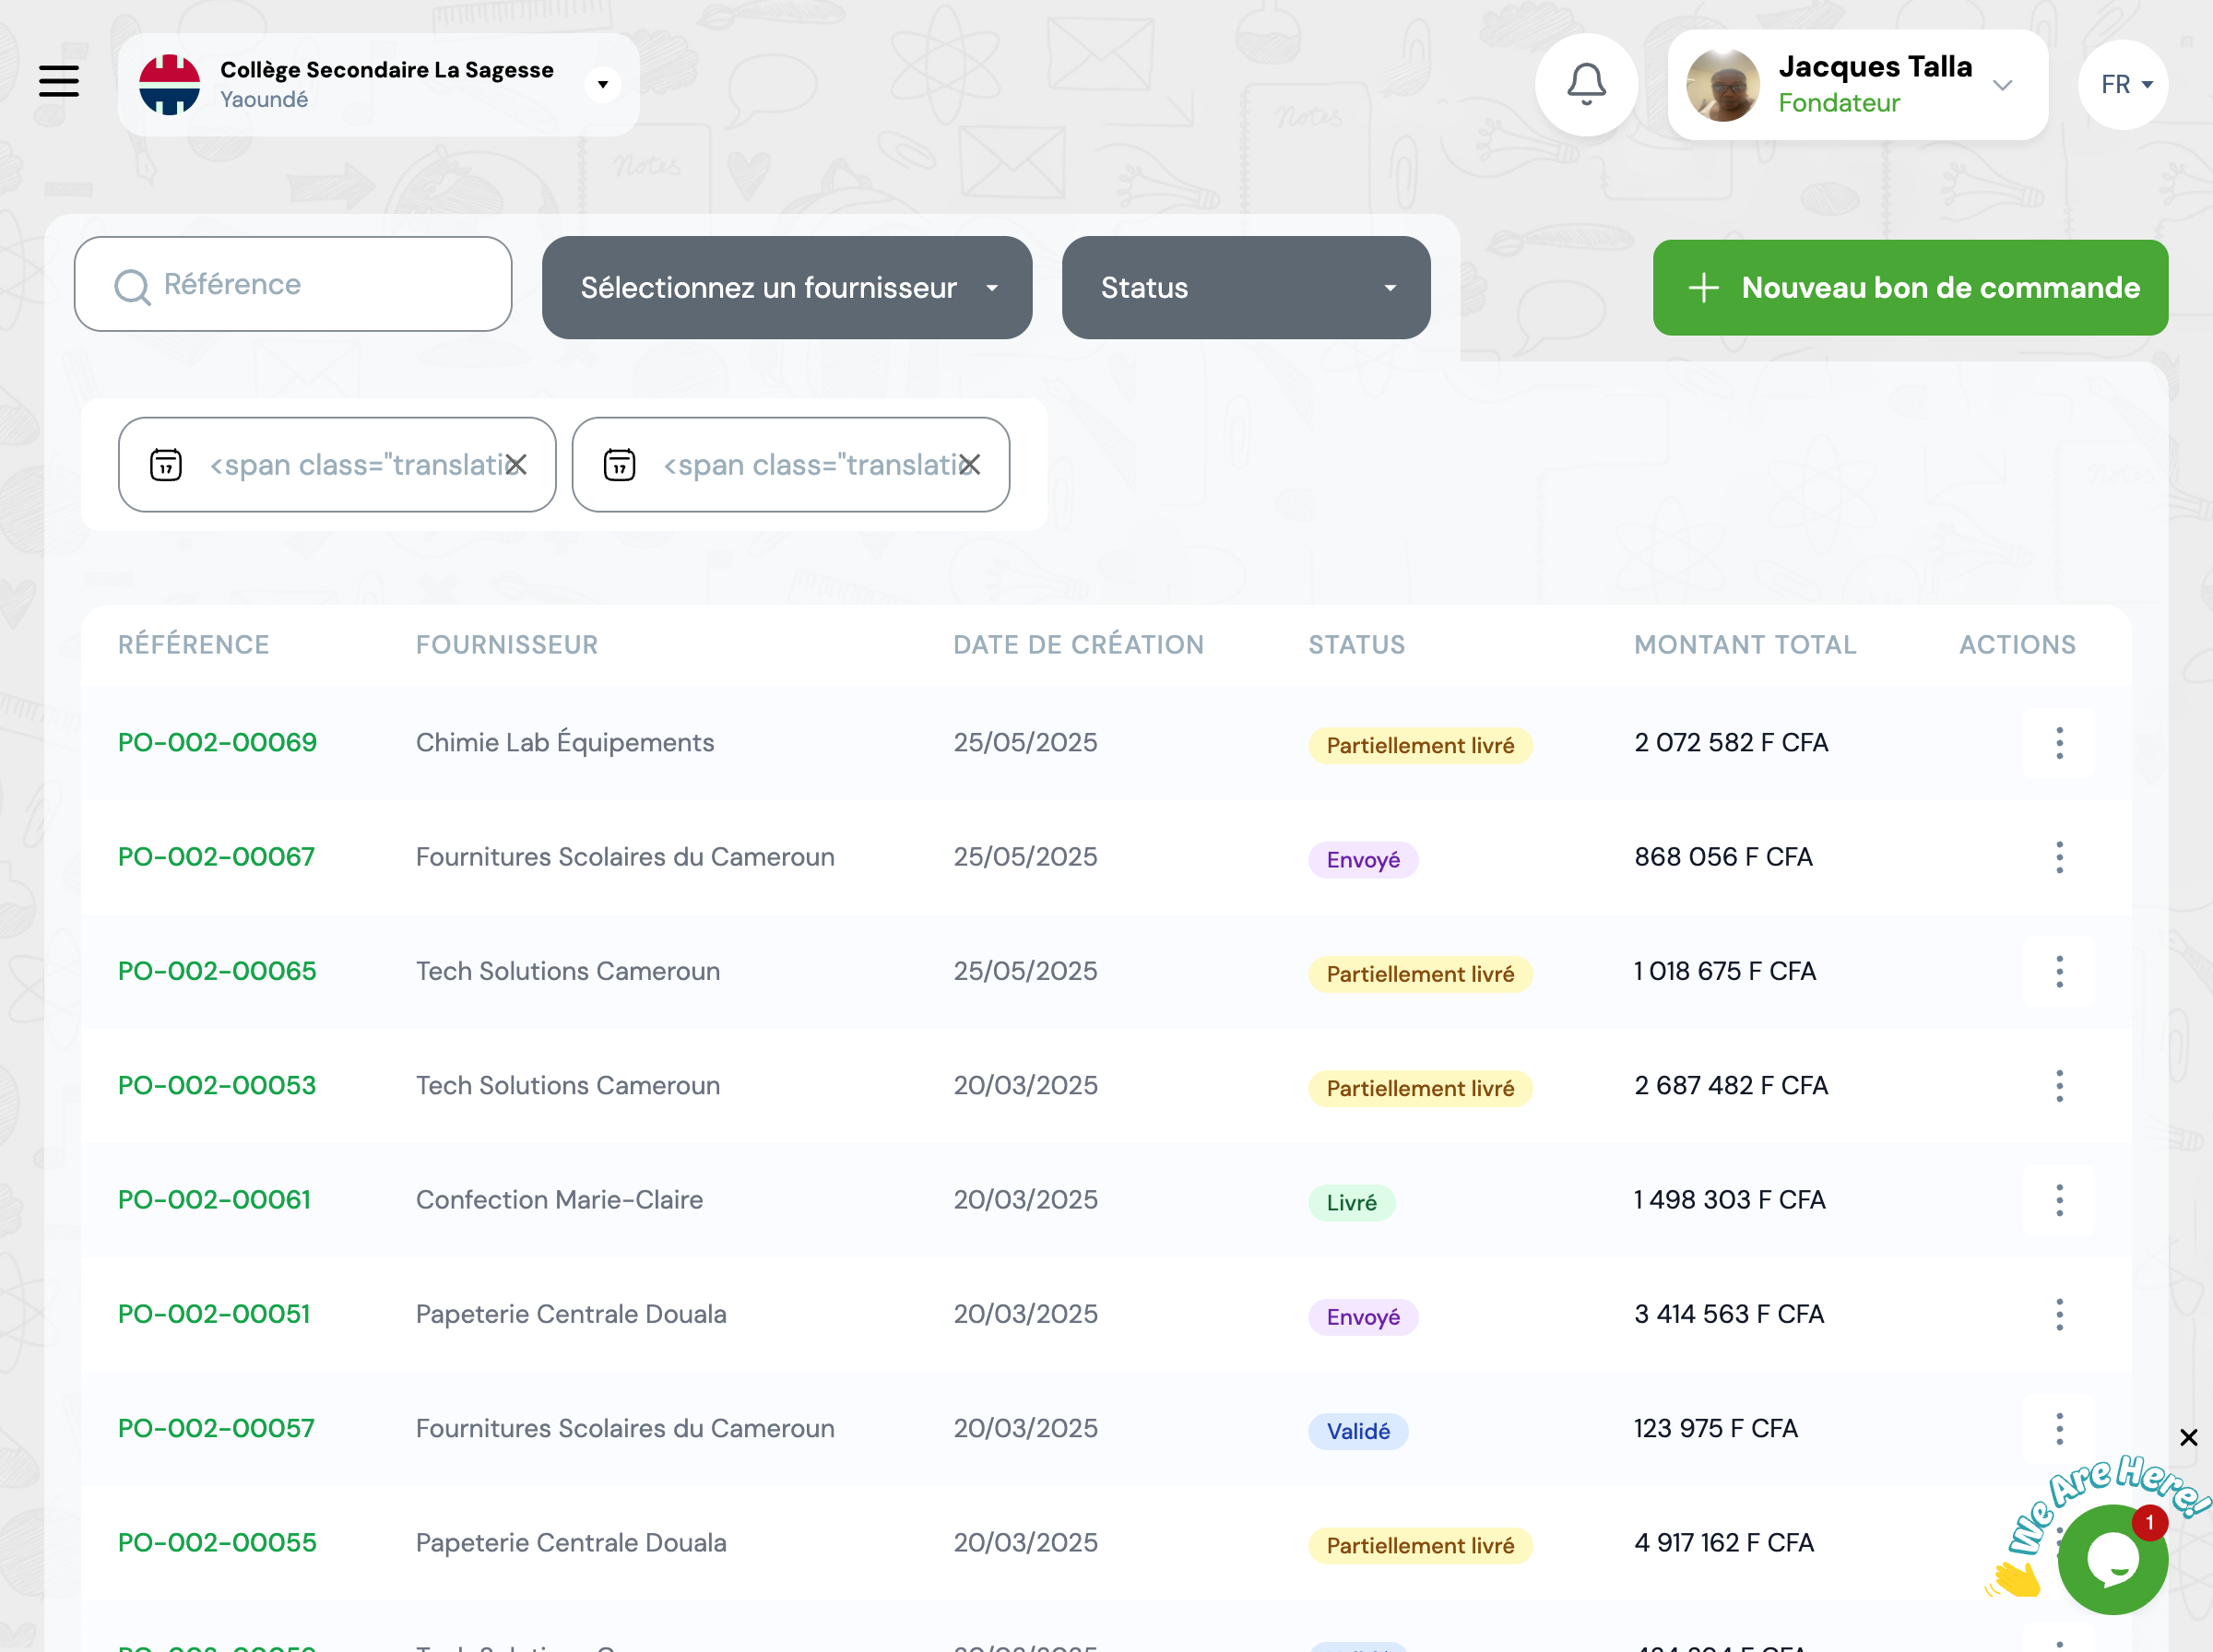The width and height of the screenshot is (2213, 1652).
Task: Clear the first date filter field
Action: pyautogui.click(x=516, y=465)
